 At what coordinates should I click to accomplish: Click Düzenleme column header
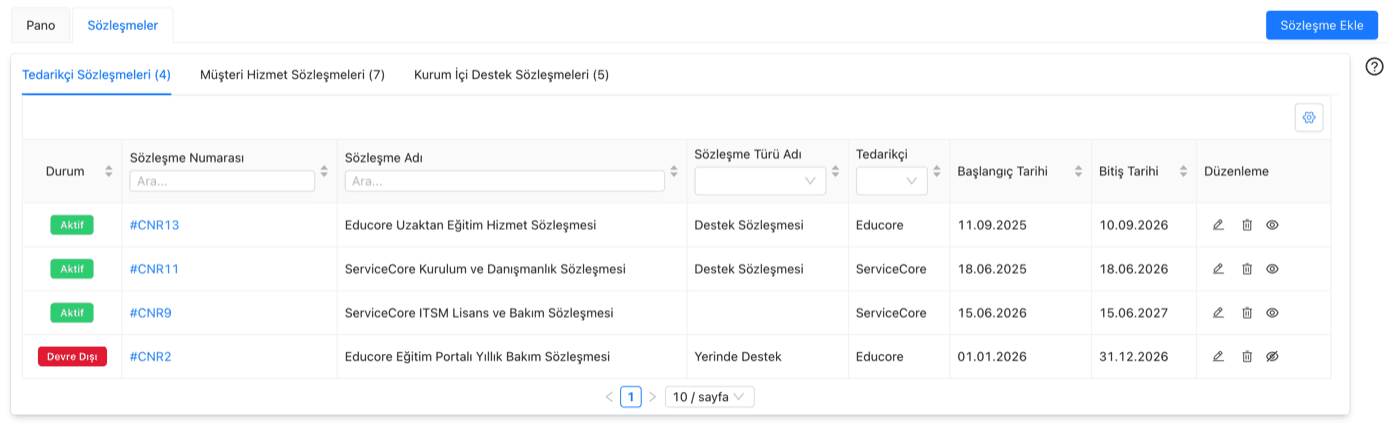coord(1237,171)
